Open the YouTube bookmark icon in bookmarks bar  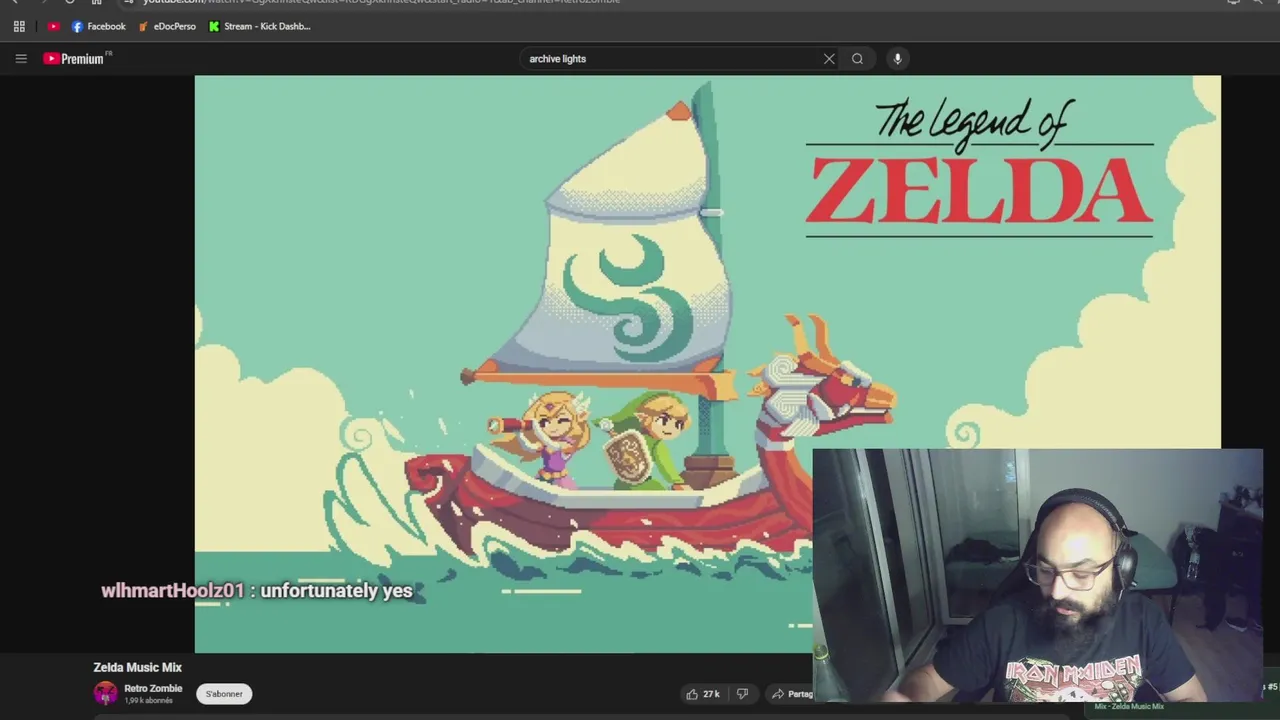click(53, 27)
